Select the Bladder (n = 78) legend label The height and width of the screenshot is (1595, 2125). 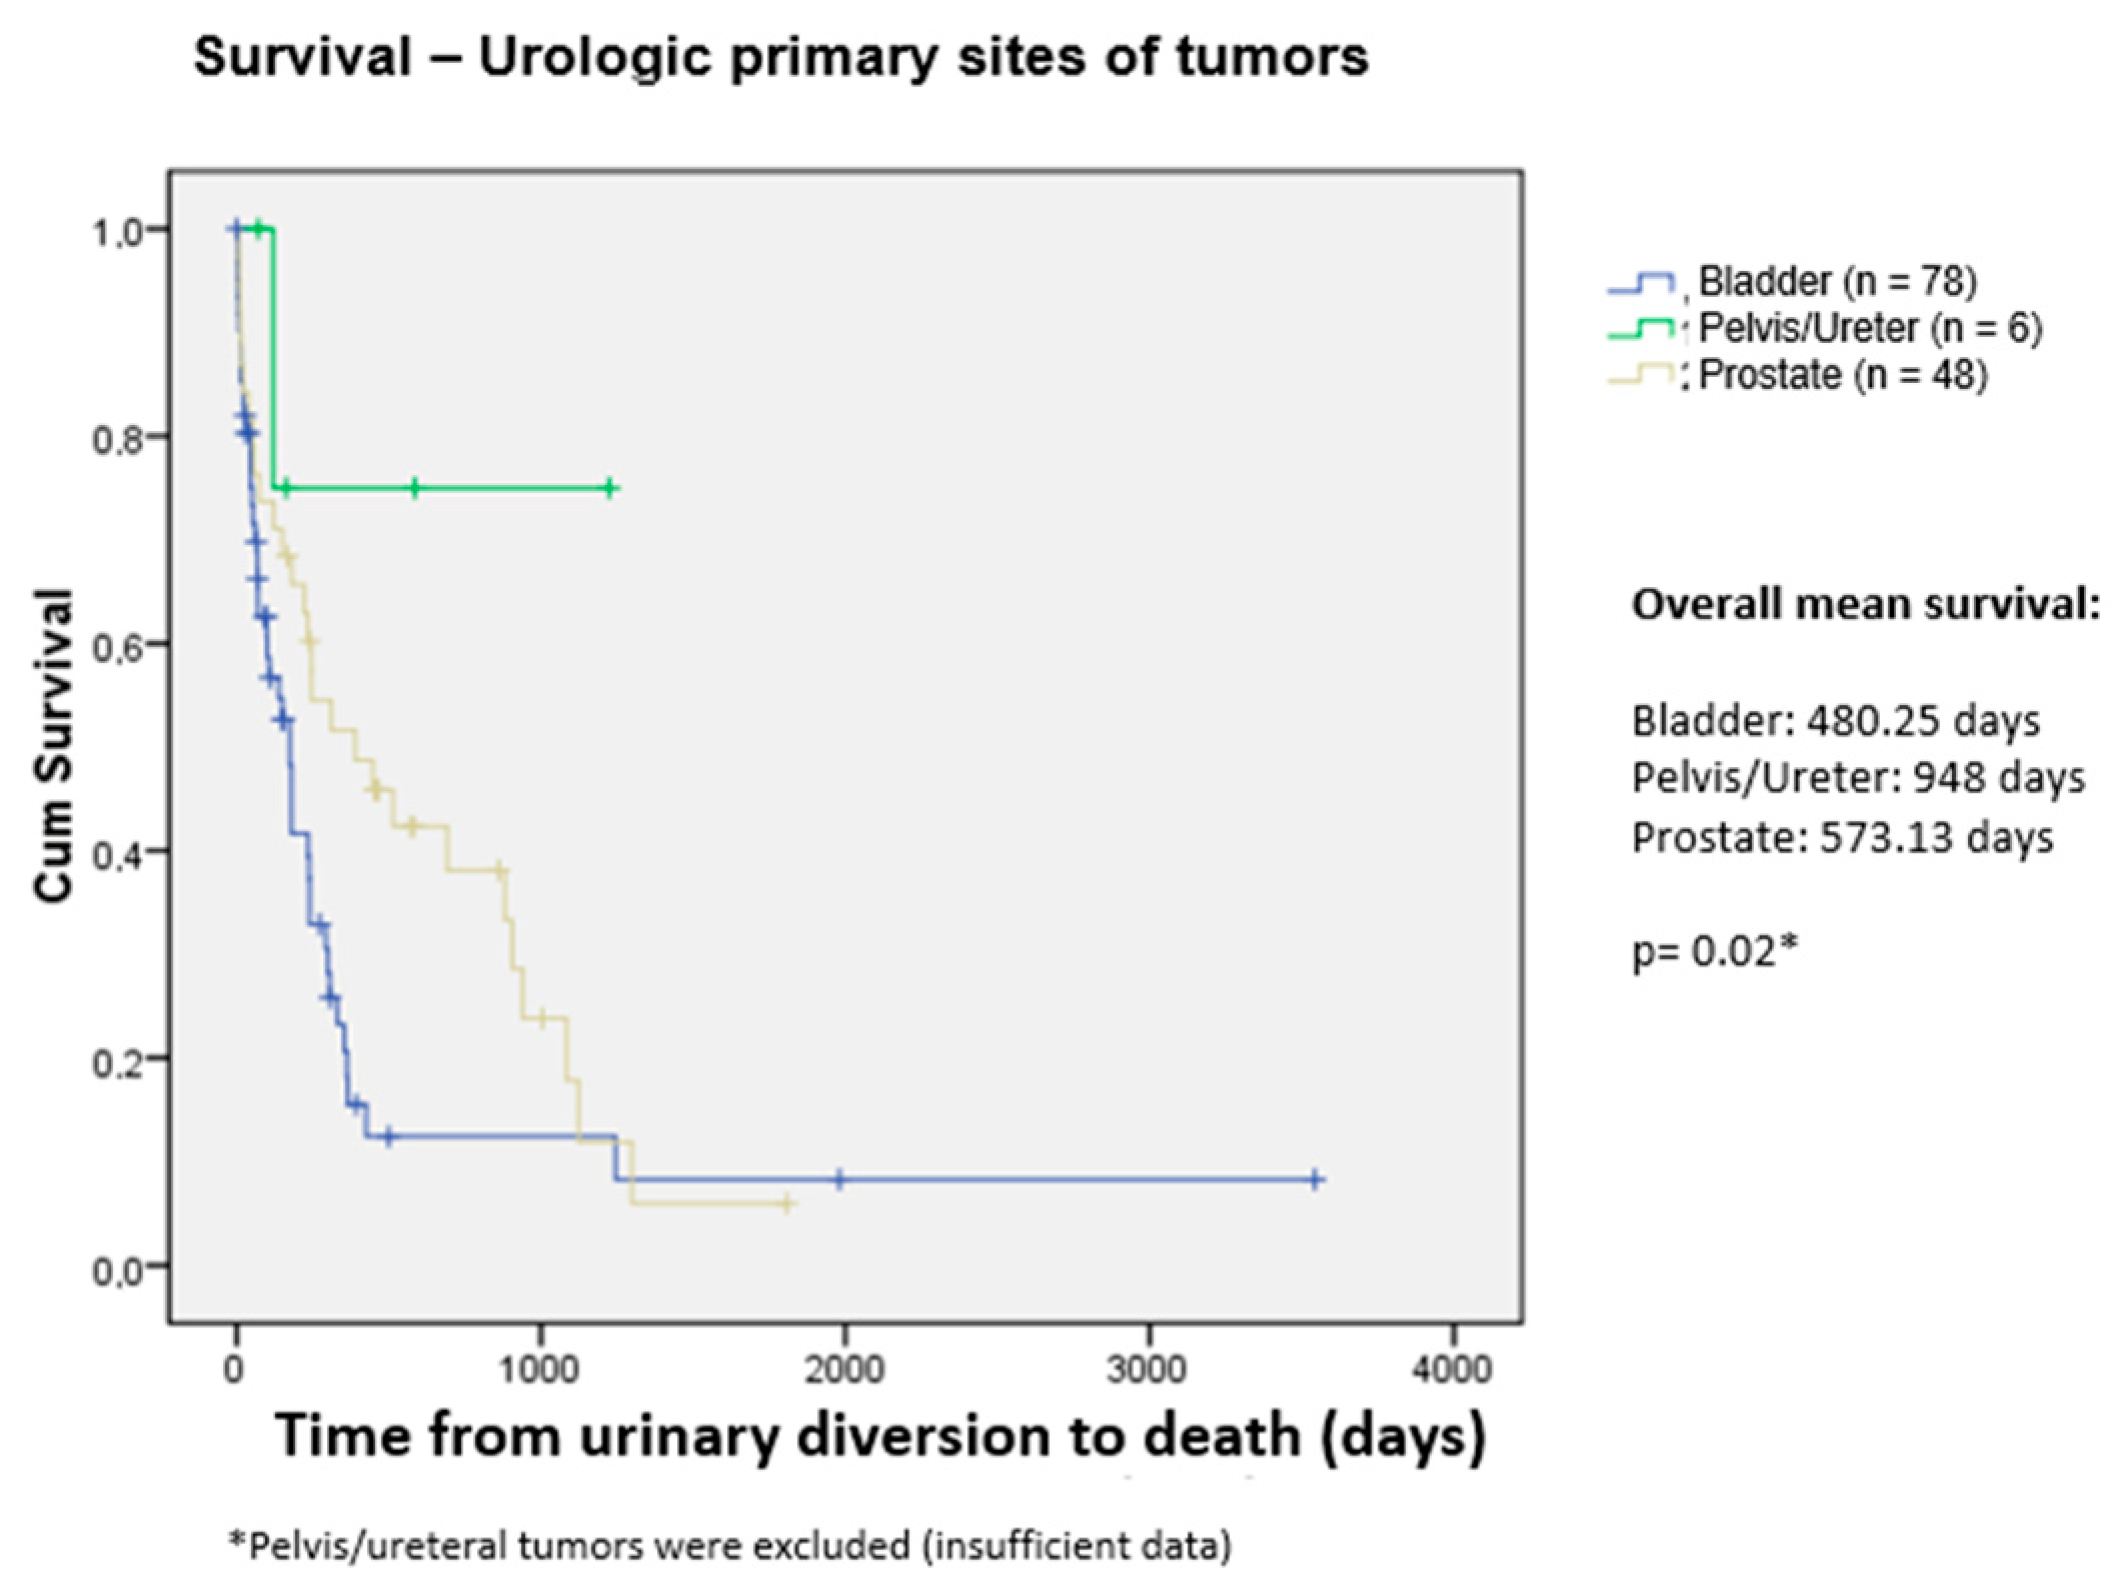click(1838, 281)
